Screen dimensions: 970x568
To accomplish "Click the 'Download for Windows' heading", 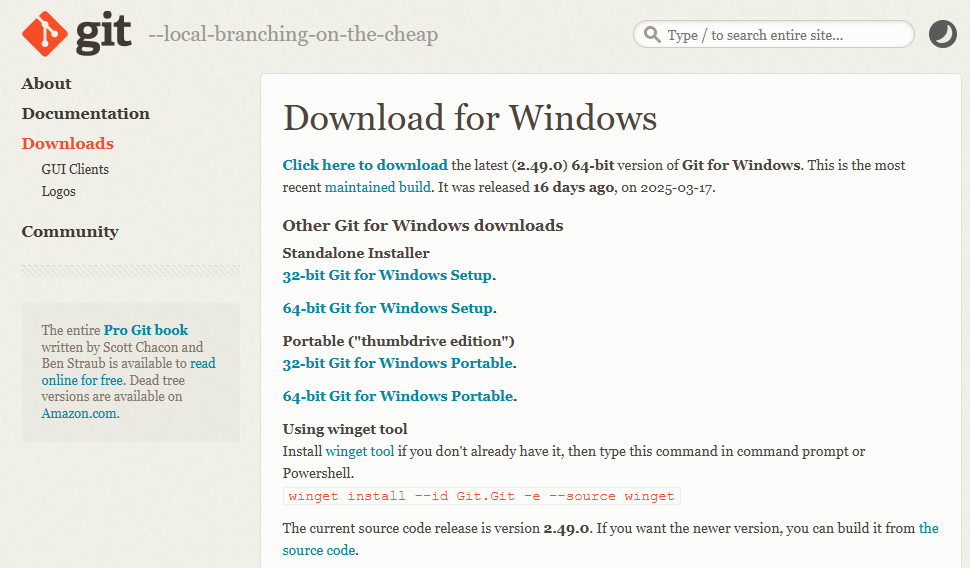I will [470, 118].
